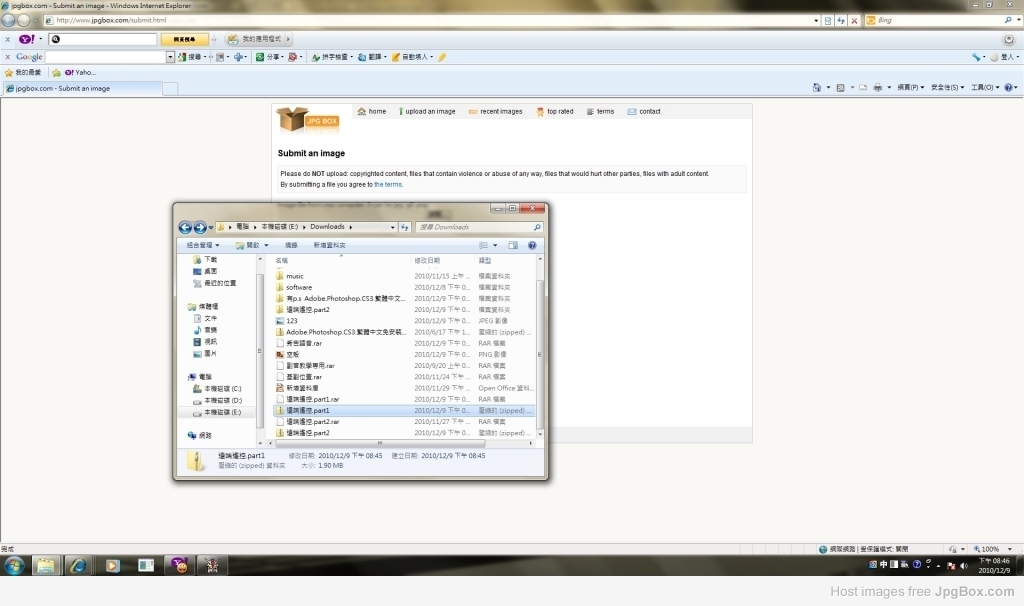The width and height of the screenshot is (1024, 606).
Task: Click the Explorer back navigation arrow
Action: [x=185, y=227]
